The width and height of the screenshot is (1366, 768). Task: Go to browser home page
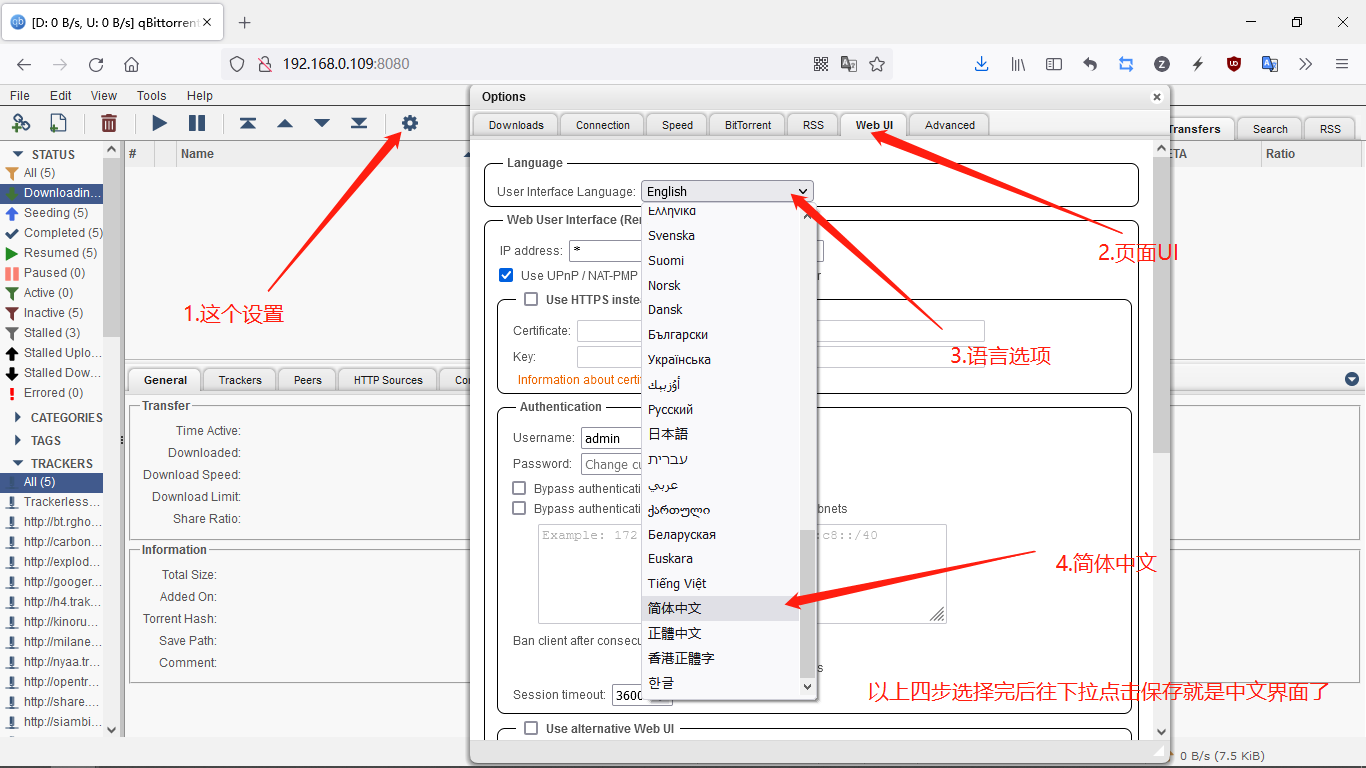[131, 64]
